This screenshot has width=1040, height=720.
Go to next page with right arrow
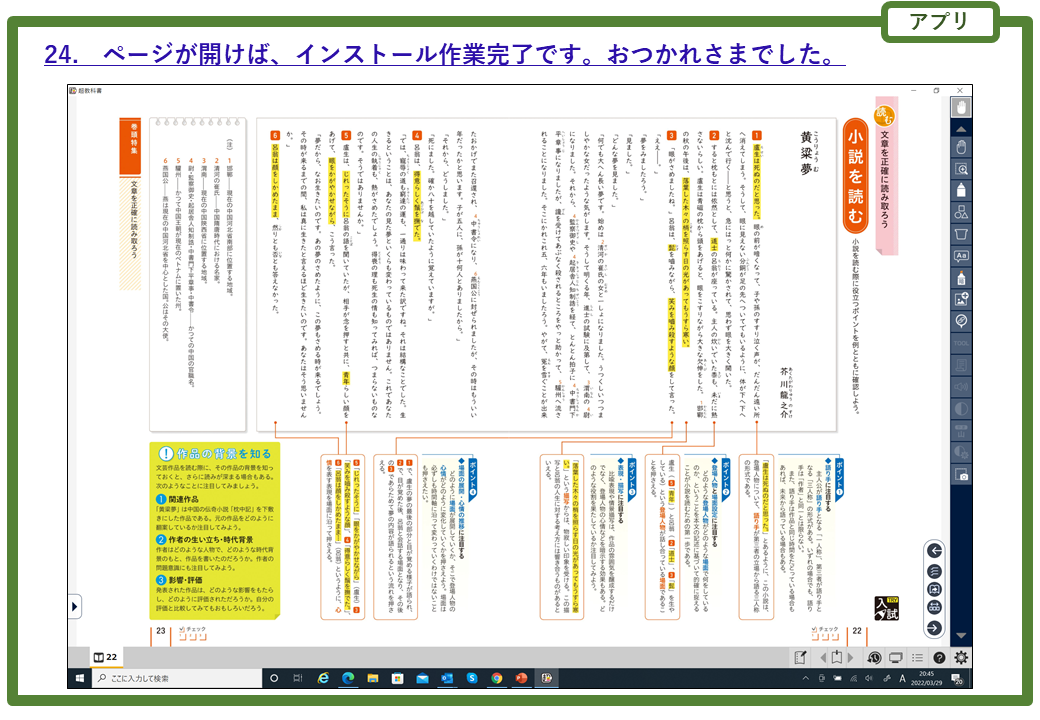(x=935, y=628)
